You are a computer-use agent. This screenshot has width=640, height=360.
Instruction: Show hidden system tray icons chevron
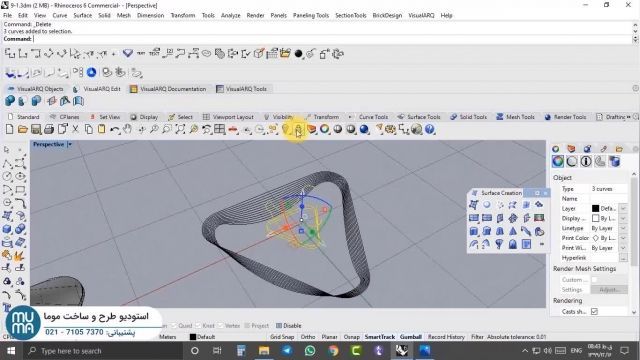525,351
